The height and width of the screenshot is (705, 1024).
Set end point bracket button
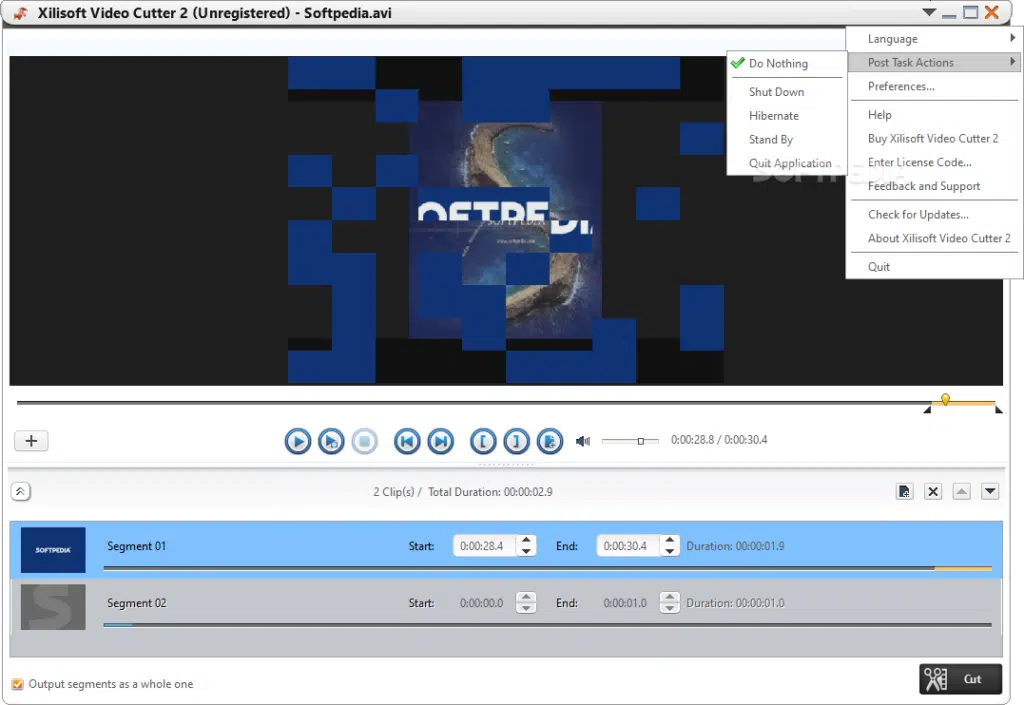pos(517,442)
